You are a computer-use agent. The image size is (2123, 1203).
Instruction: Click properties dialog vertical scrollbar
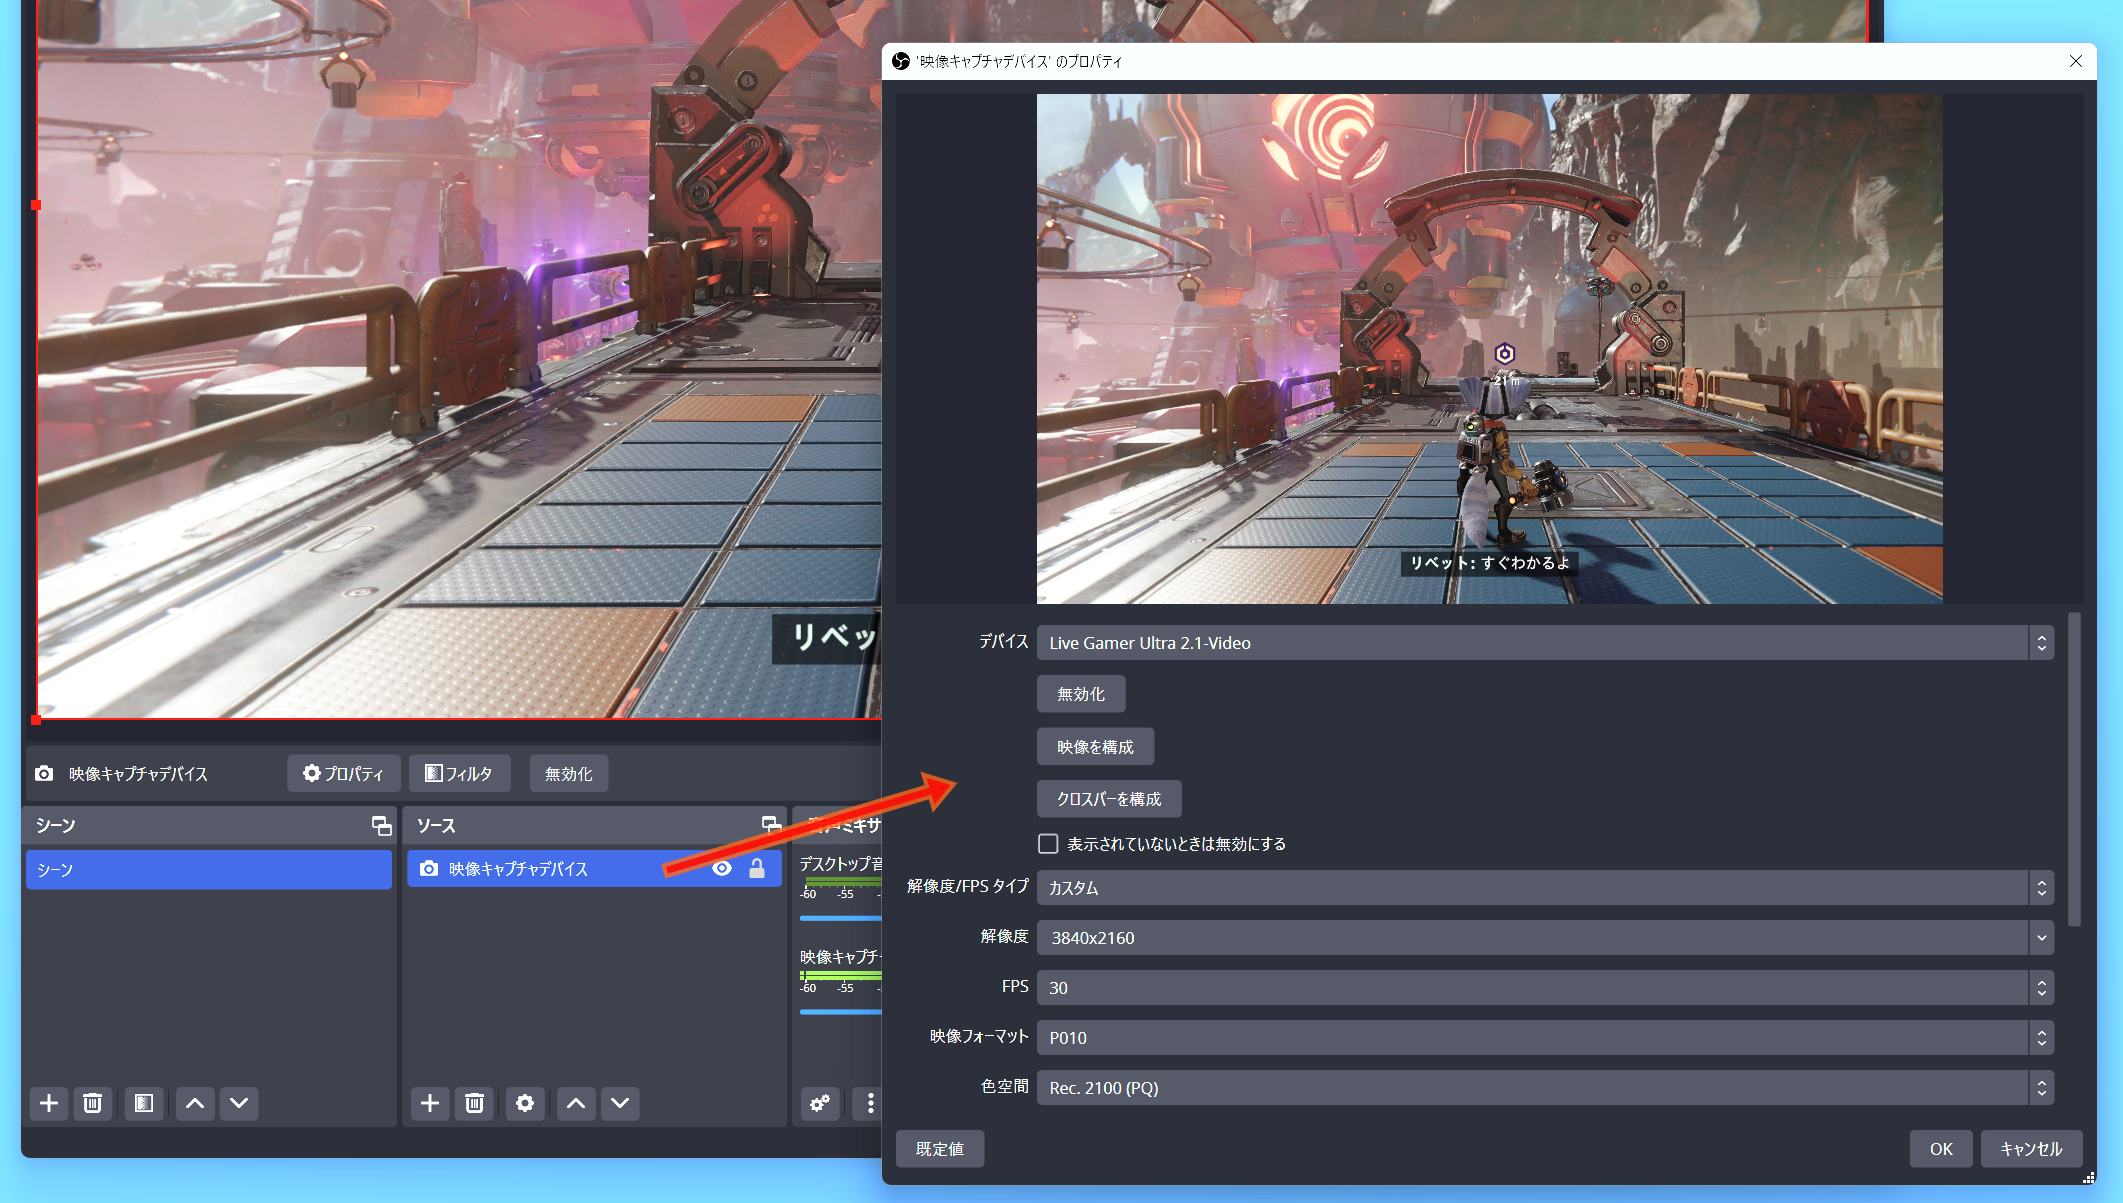[x=2074, y=769]
